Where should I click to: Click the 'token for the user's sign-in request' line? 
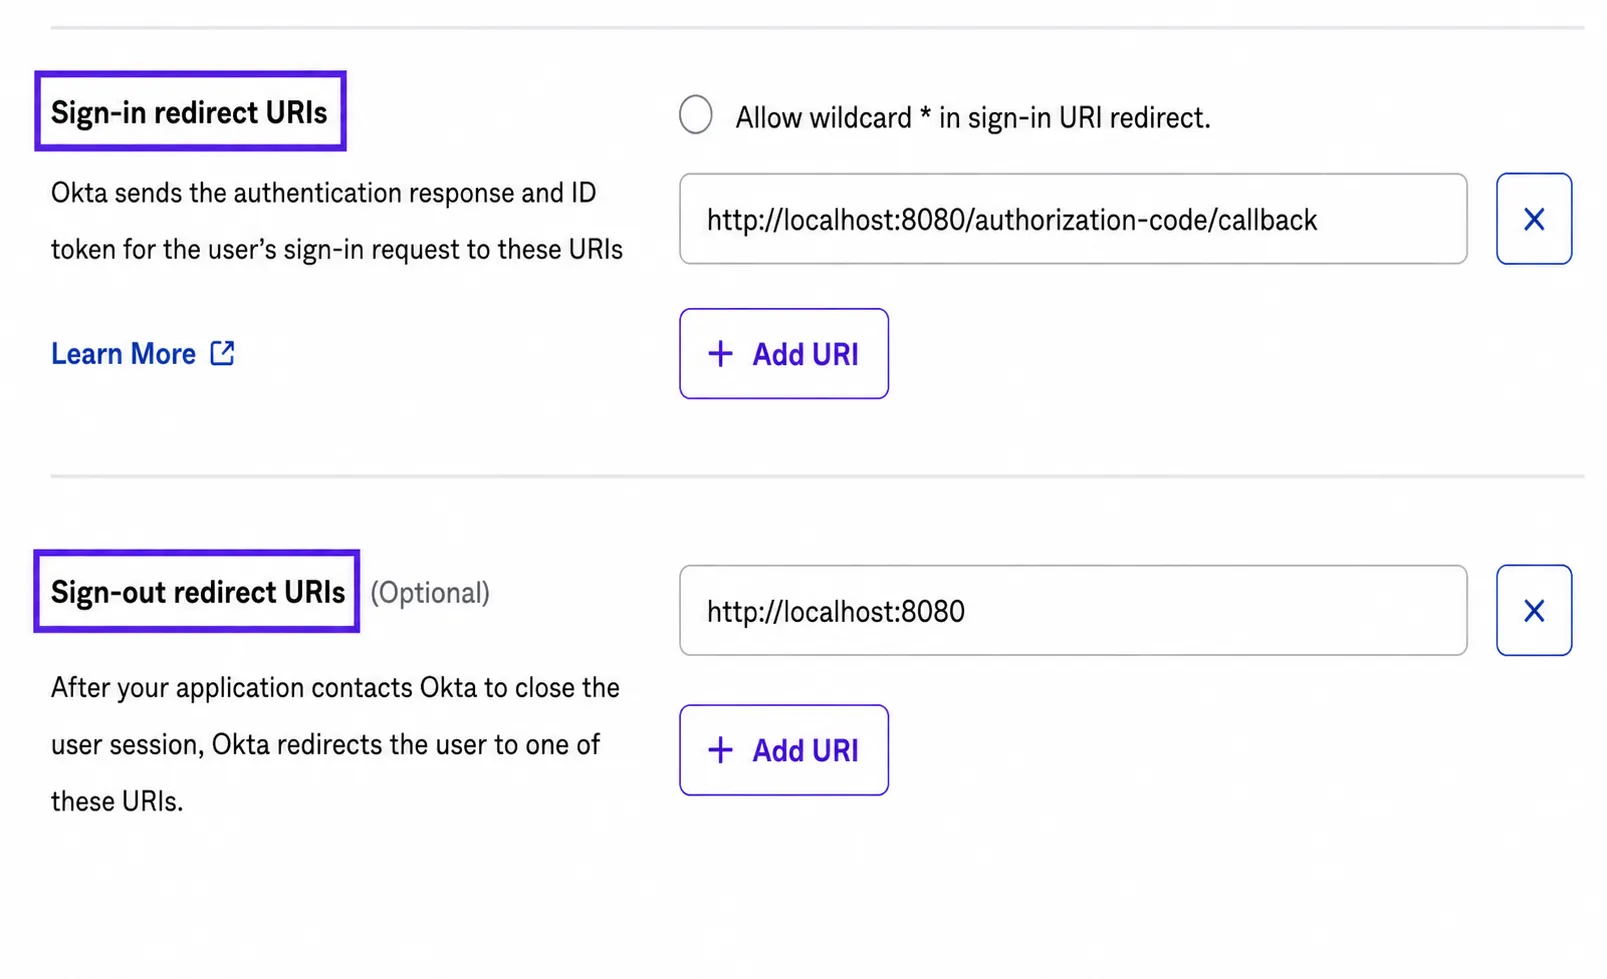337,249
